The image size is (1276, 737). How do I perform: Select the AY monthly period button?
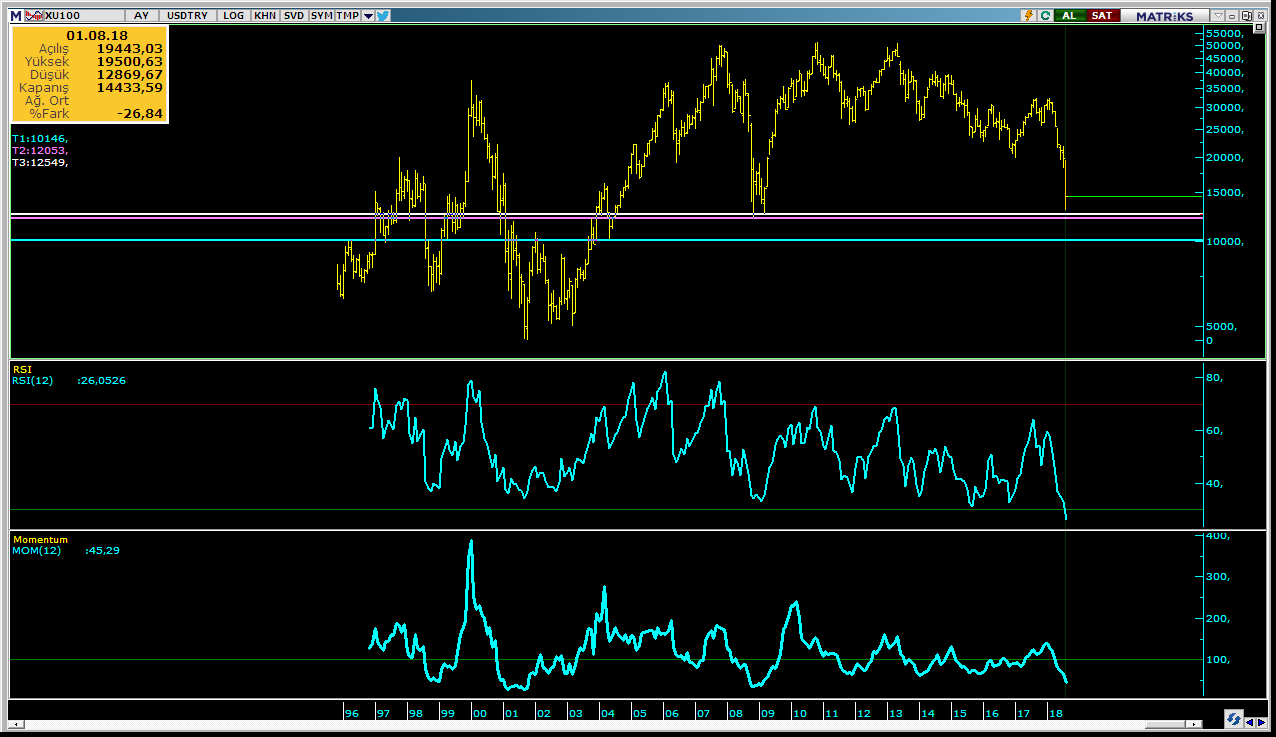[x=141, y=16]
